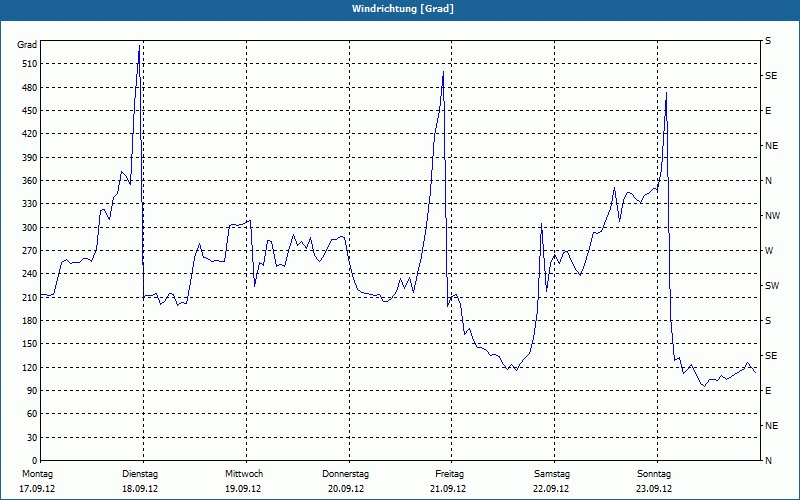Click the date 21.09.12
The image size is (800, 500).
tap(448, 489)
